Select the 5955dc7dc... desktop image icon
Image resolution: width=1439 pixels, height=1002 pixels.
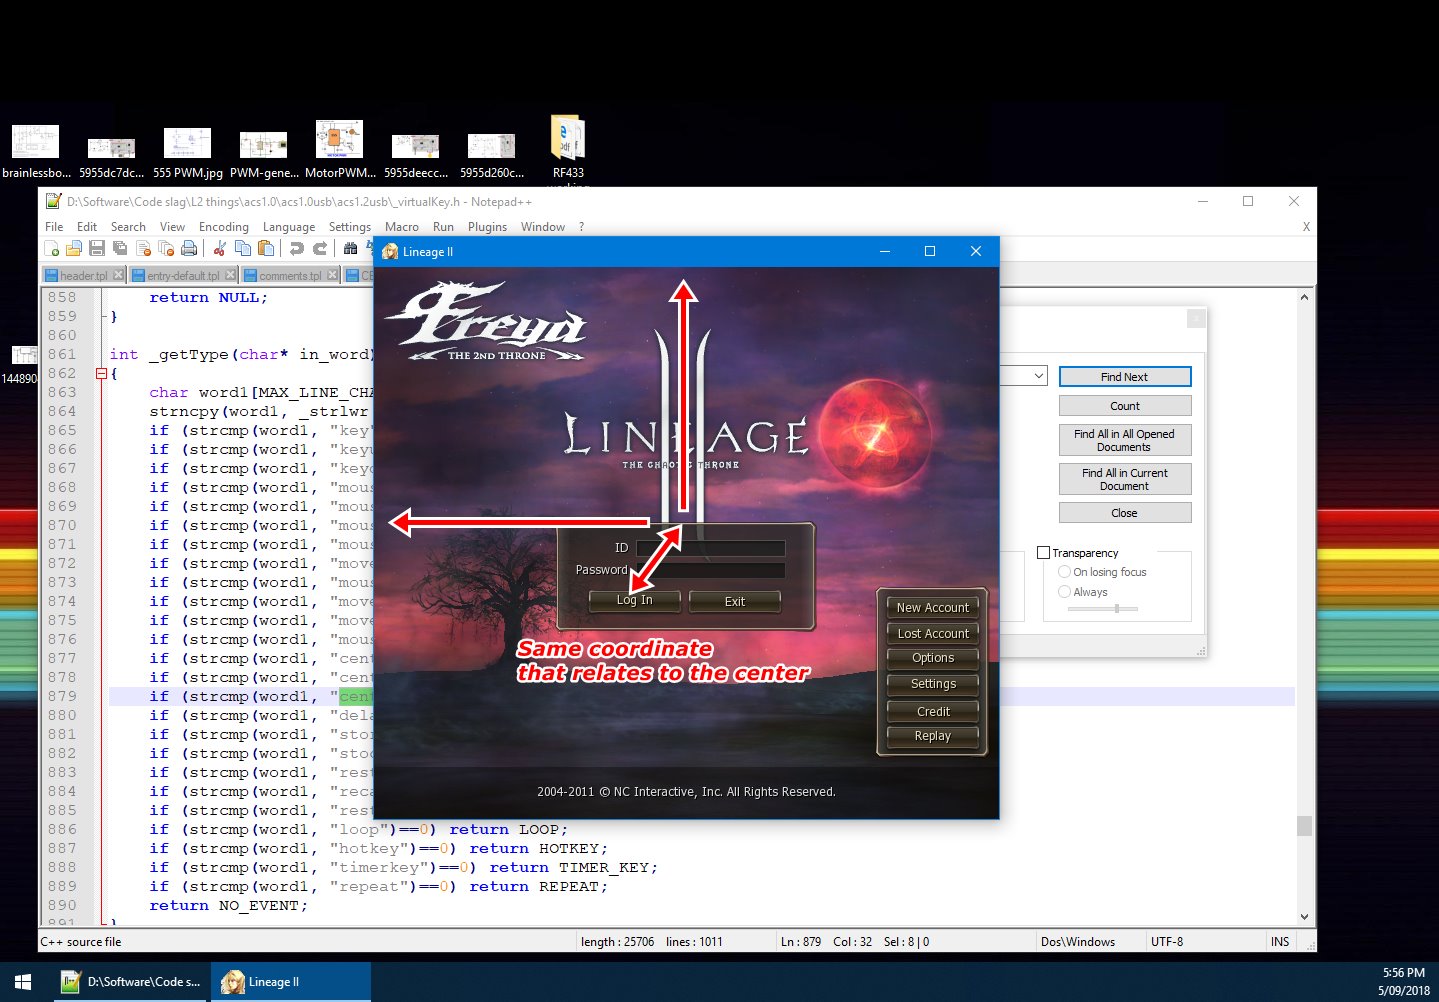tap(111, 156)
